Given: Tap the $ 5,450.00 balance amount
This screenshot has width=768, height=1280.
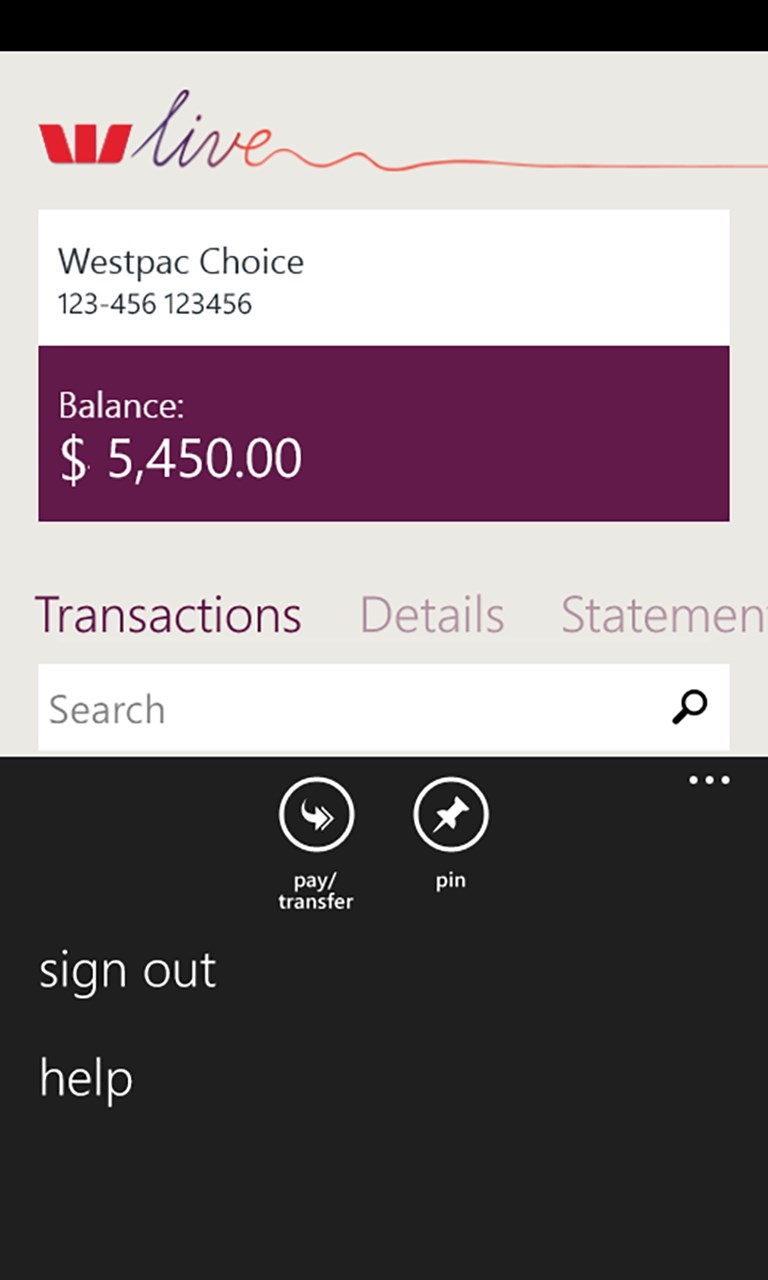Looking at the screenshot, I should click(x=204, y=459).
